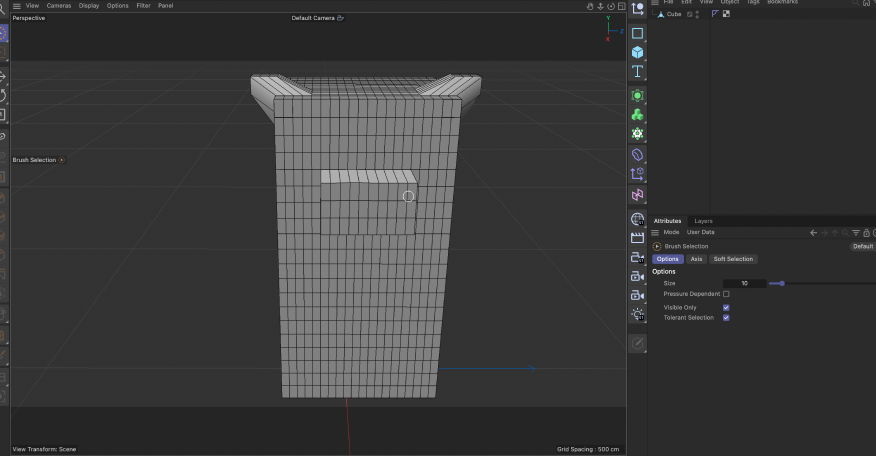The height and width of the screenshot is (456, 876).
Task: Select the Cloner (MoGraph) icon
Action: 637,114
